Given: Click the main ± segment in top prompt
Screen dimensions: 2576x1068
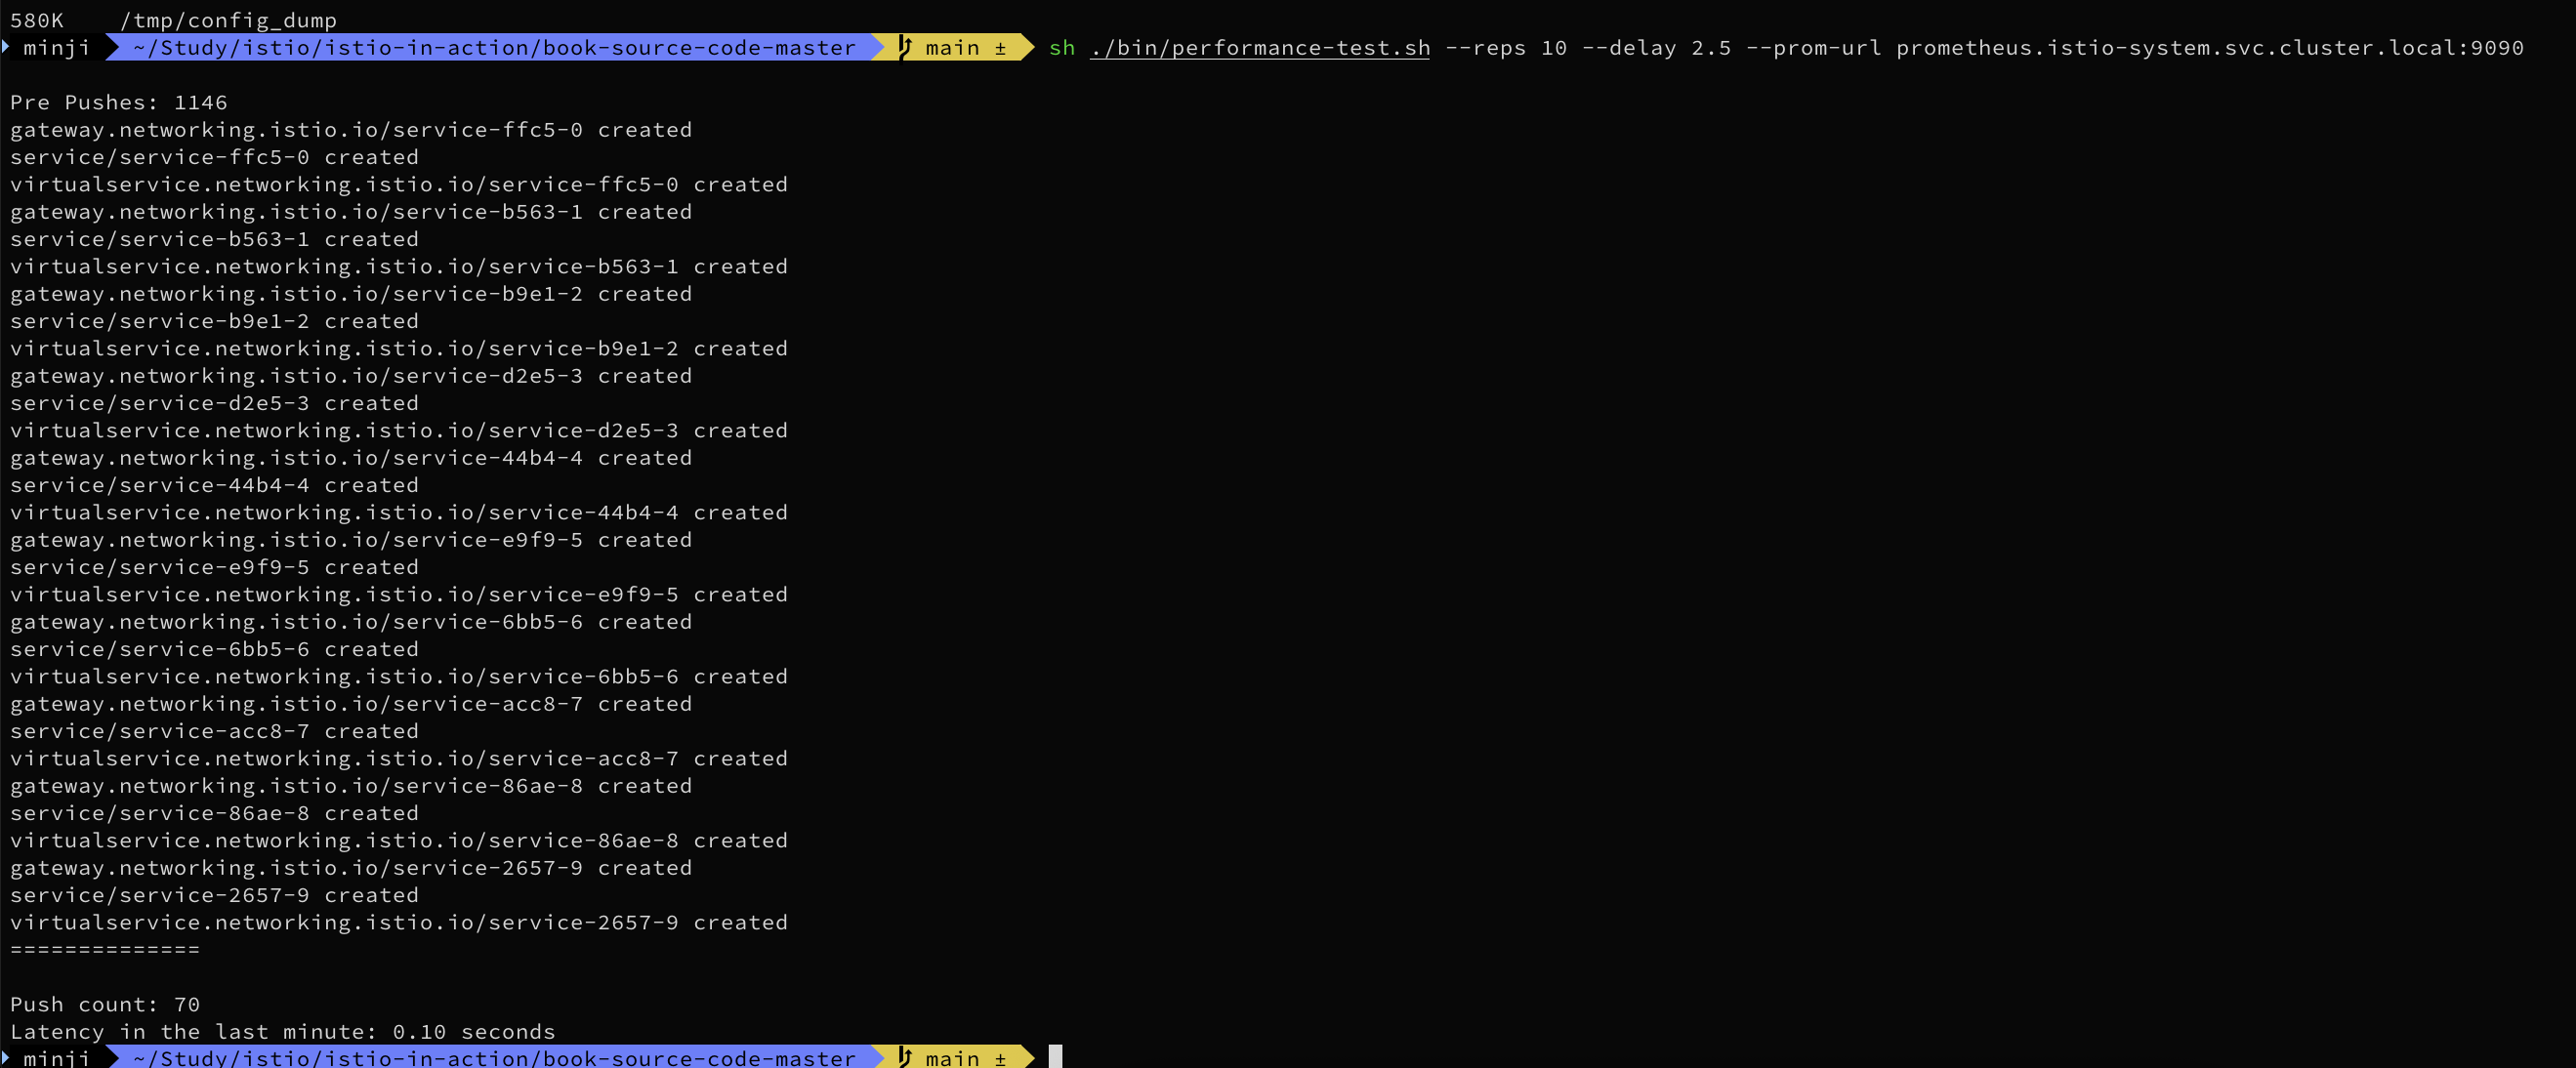Looking at the screenshot, I should pyautogui.click(x=965, y=47).
